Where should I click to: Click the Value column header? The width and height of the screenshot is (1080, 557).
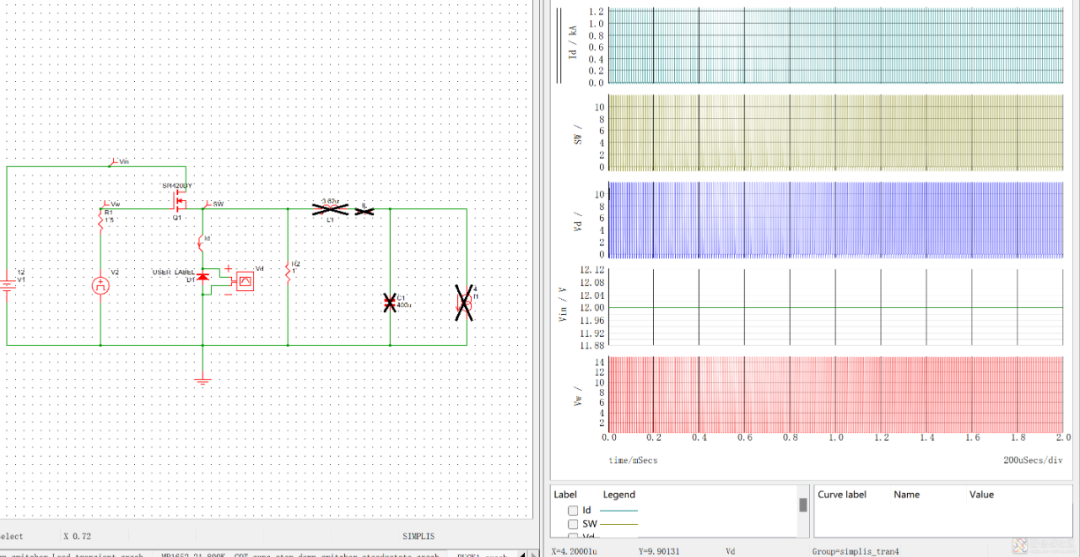tap(982, 494)
